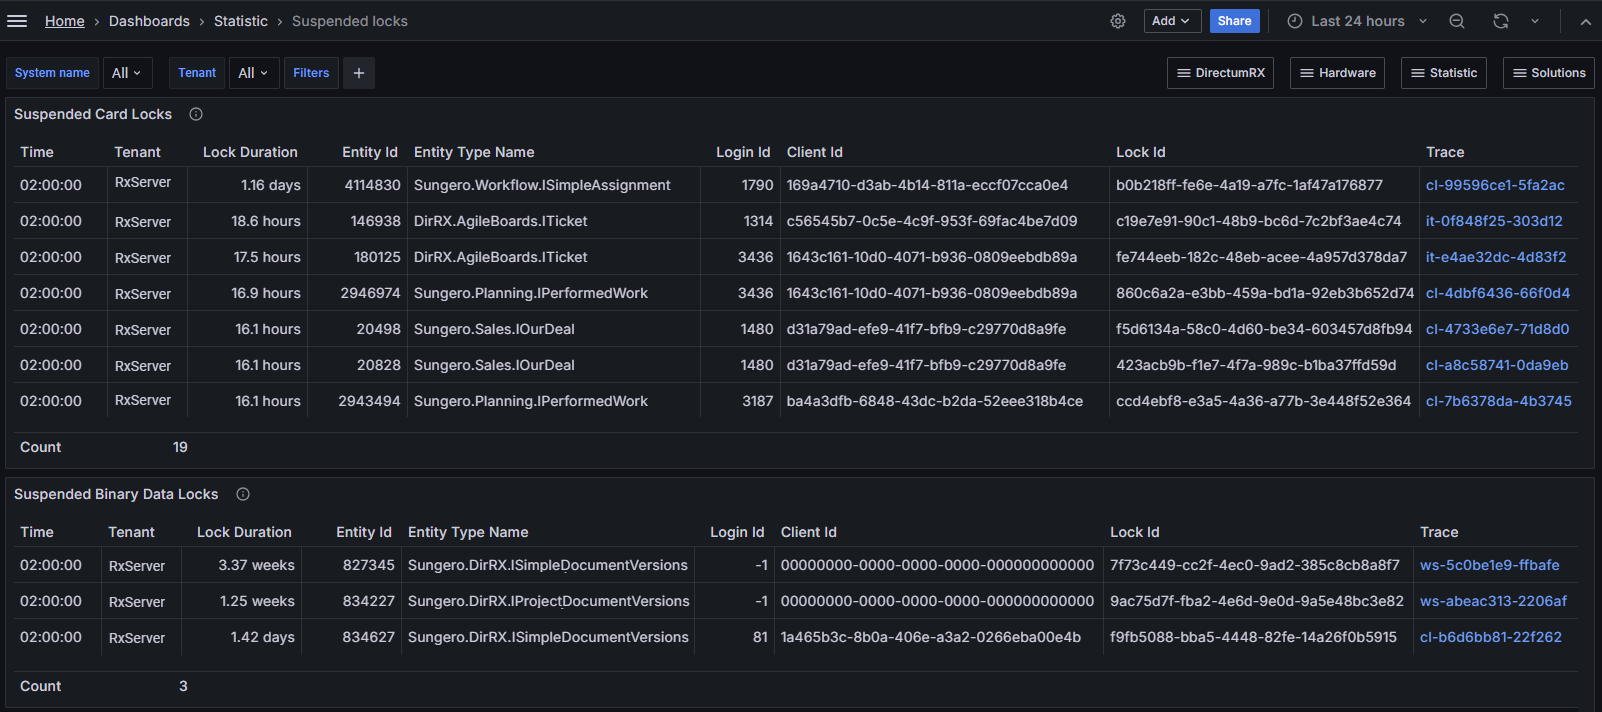
Task: Add a new filter with plus icon
Action: pos(359,73)
